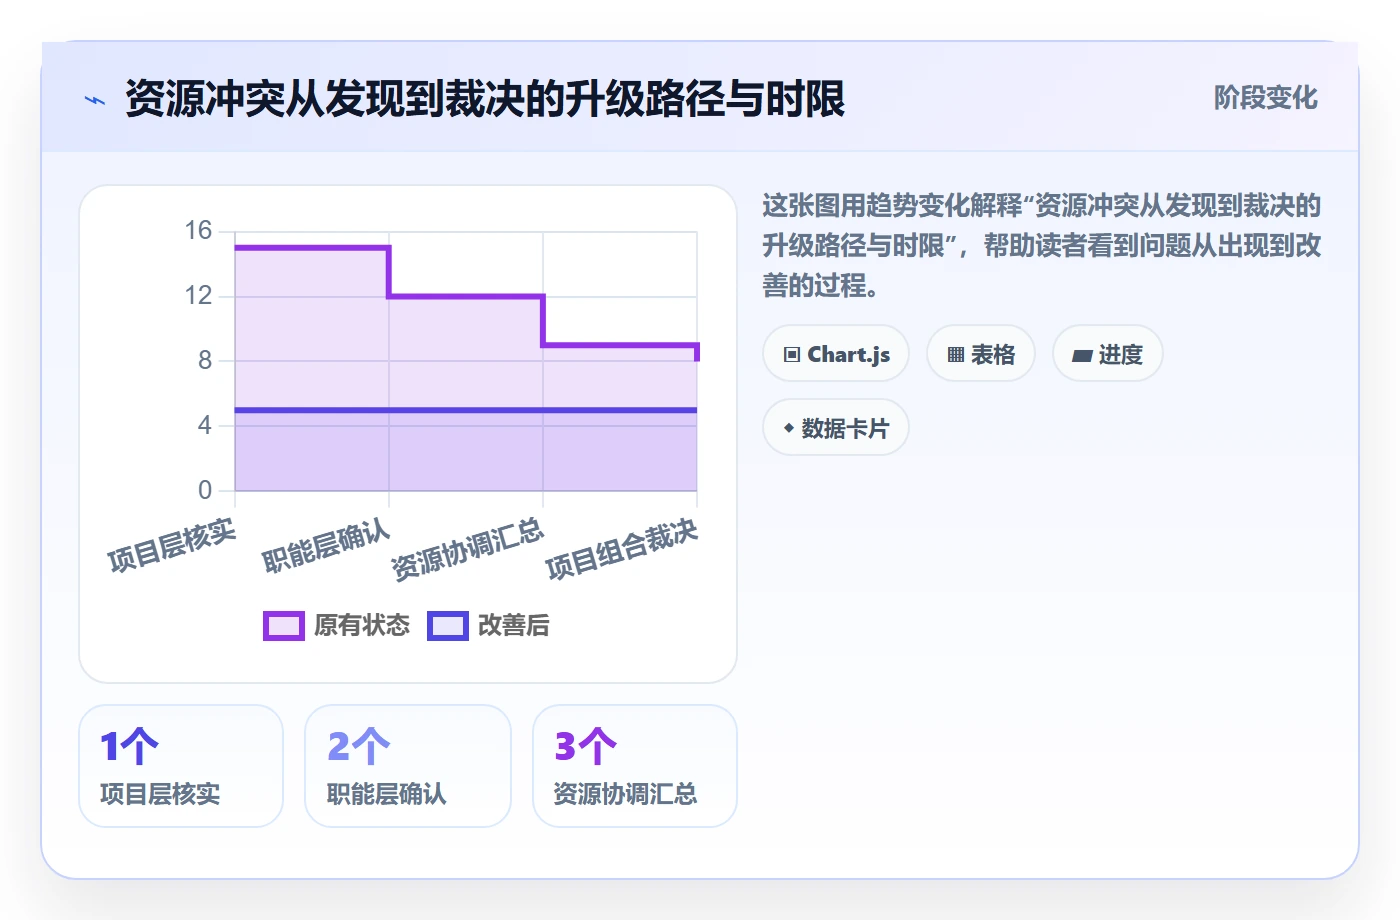This screenshot has width=1400, height=920.
Task: Click the 原有状态 legend label
Action: pos(362,626)
